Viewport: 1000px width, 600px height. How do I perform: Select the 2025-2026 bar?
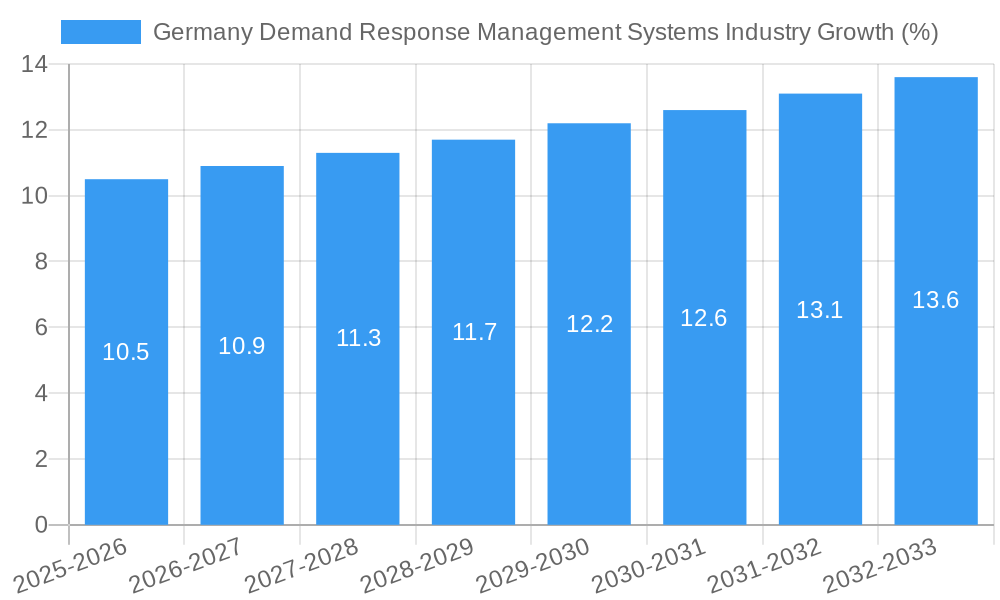126,352
